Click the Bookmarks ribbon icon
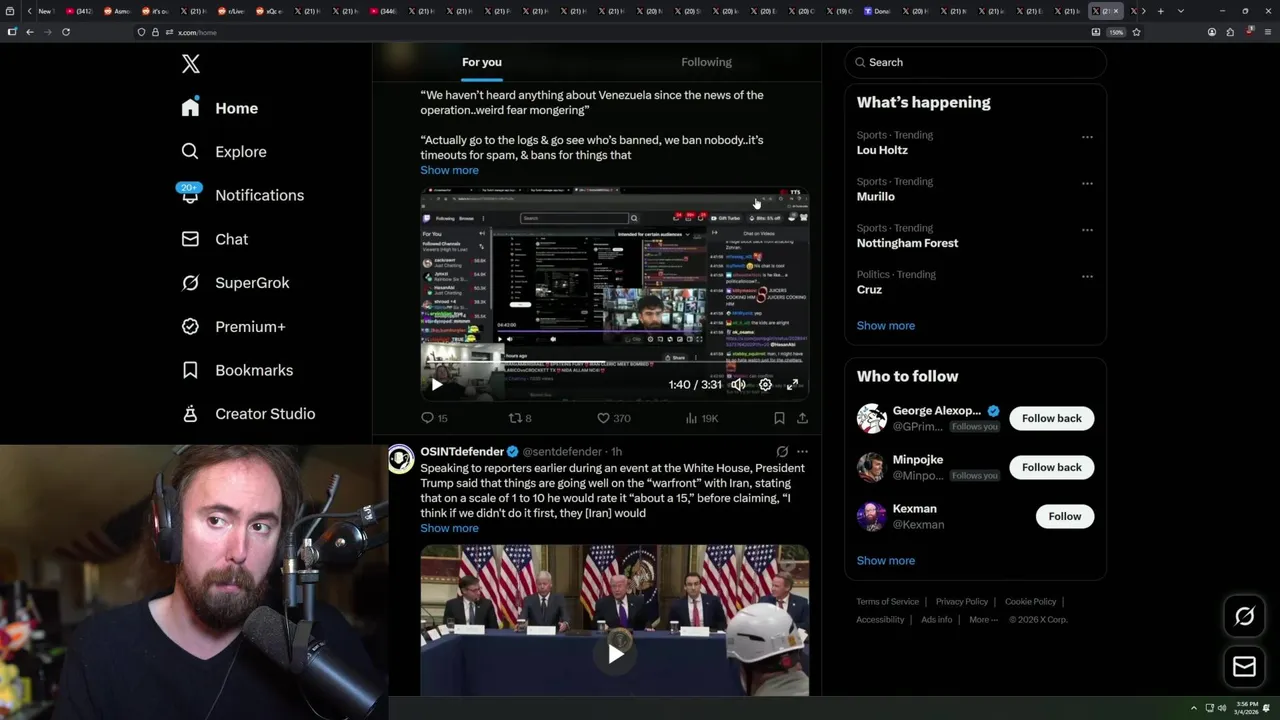 190,370
